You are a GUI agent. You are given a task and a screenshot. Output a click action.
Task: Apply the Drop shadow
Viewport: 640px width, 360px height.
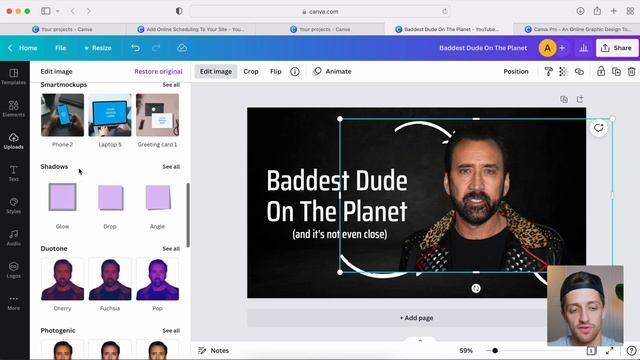click(110, 198)
